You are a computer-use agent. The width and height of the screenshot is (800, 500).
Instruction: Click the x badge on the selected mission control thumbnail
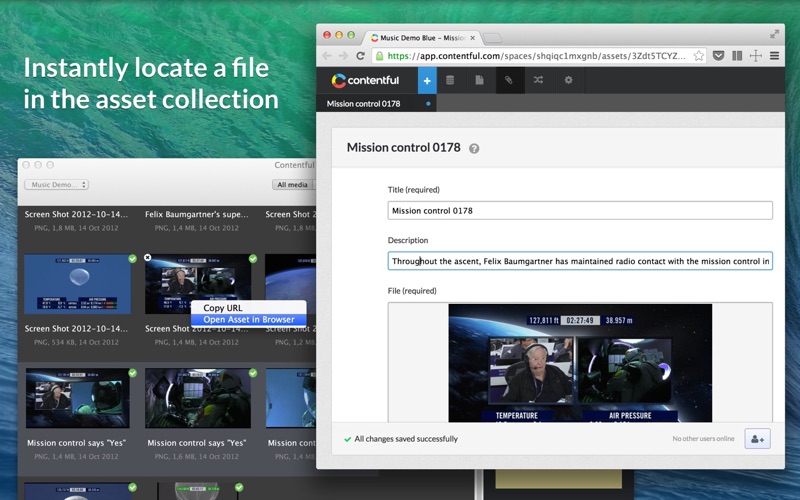[x=147, y=258]
